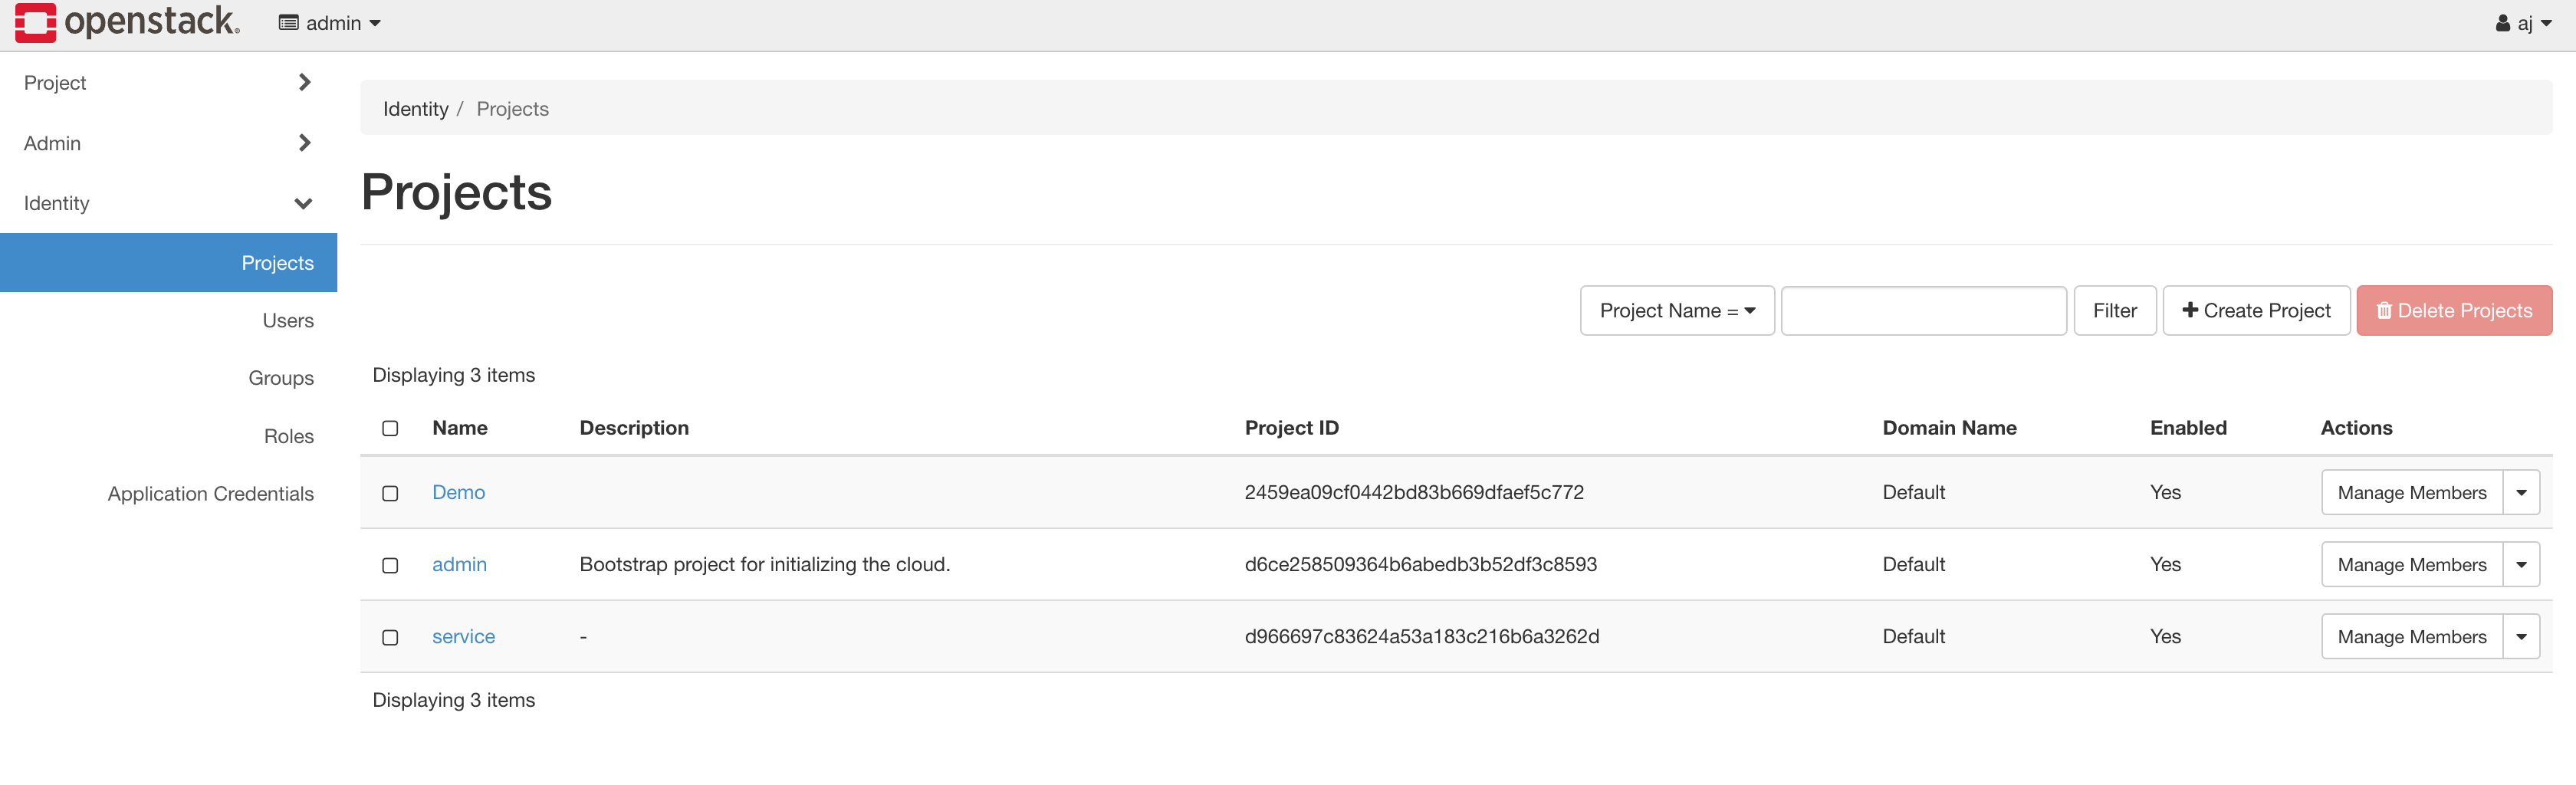The width and height of the screenshot is (2576, 785).
Task: Check the Demo project checkbox
Action: tap(390, 493)
